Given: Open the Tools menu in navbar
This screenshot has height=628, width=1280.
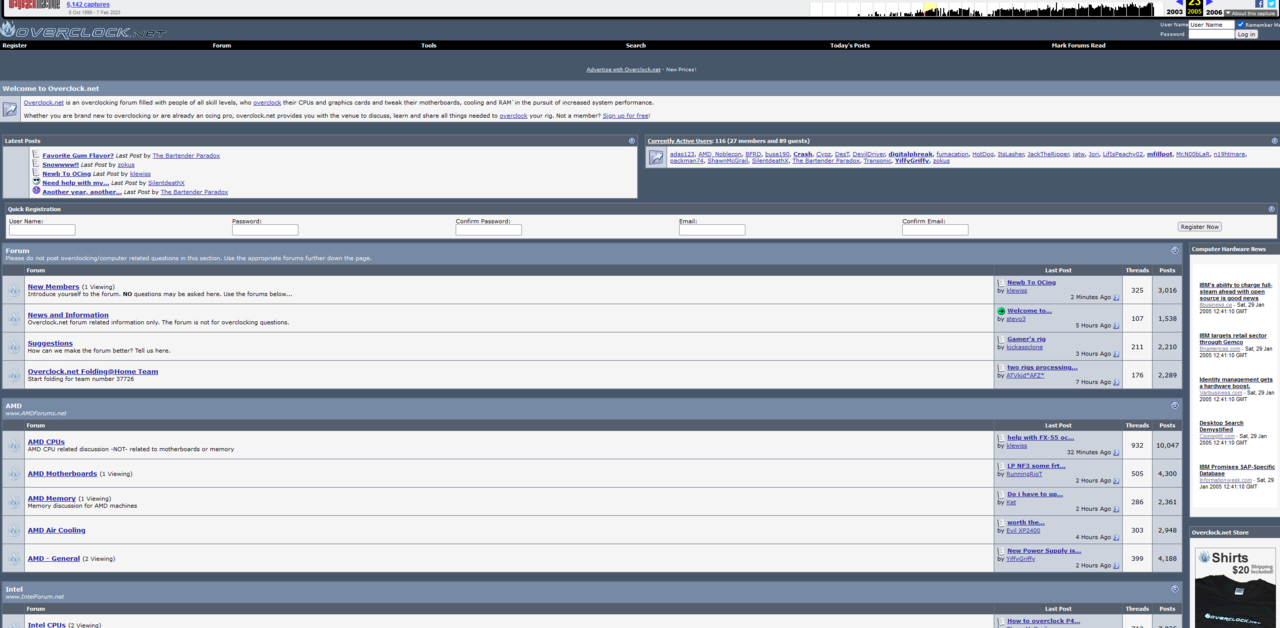Looking at the screenshot, I should tap(428, 45).
